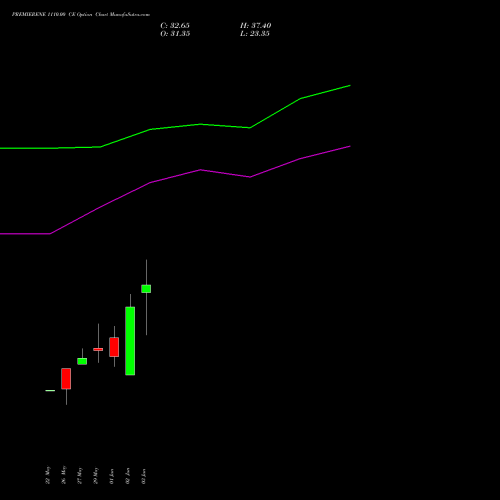Screen dimensions: 500x500
Task: Select the low value L: 23.35
Action: pyautogui.click(x=255, y=34)
